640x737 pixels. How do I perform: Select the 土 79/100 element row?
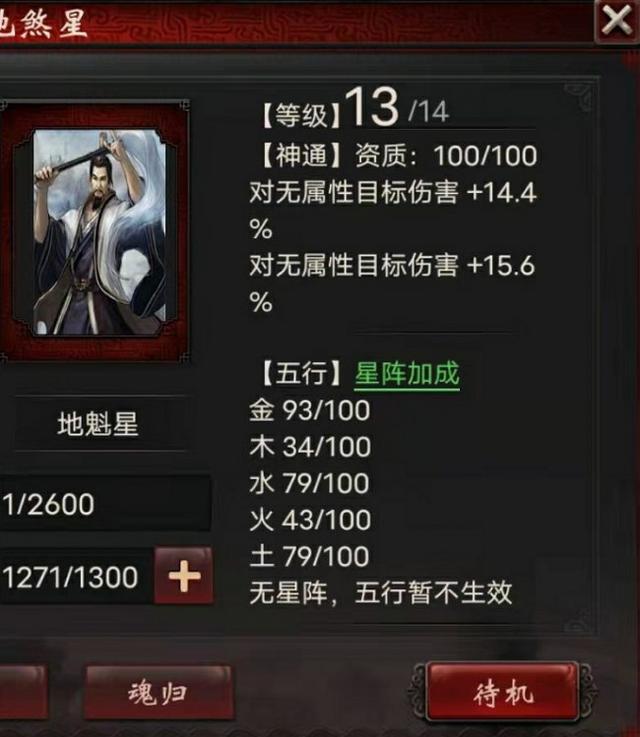310,556
